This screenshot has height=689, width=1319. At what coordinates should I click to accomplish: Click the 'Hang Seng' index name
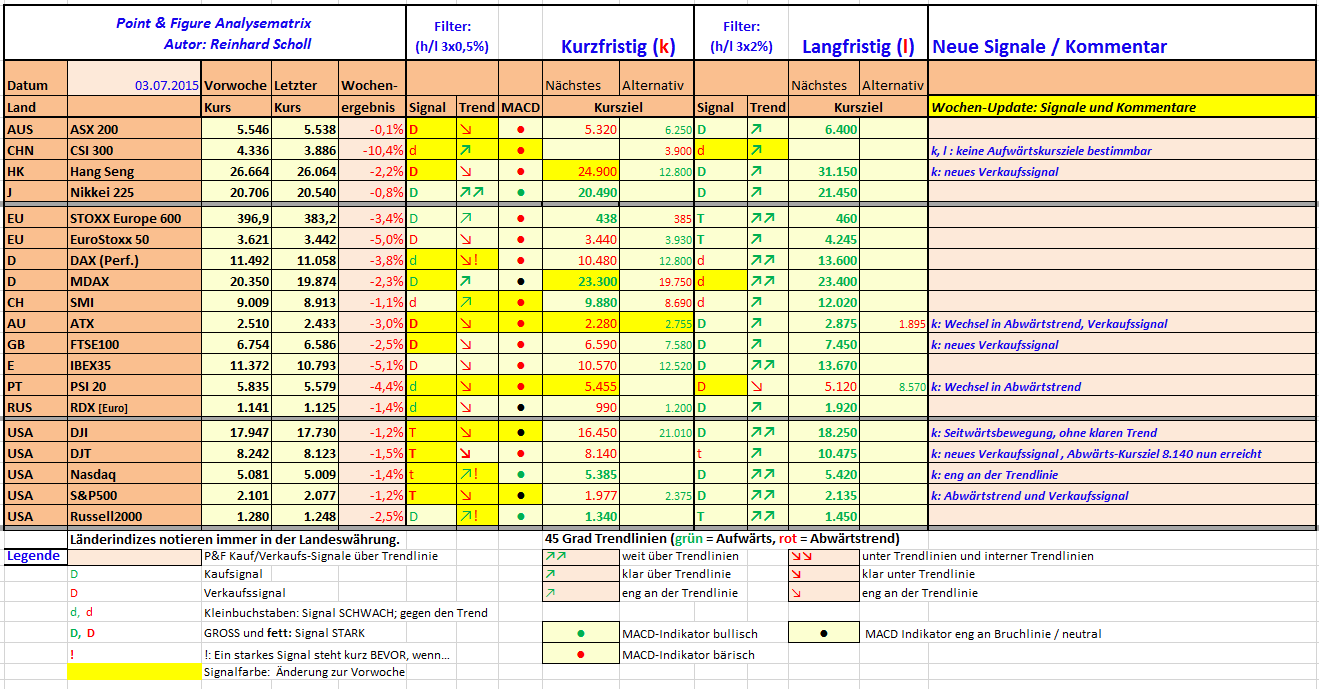(101, 172)
